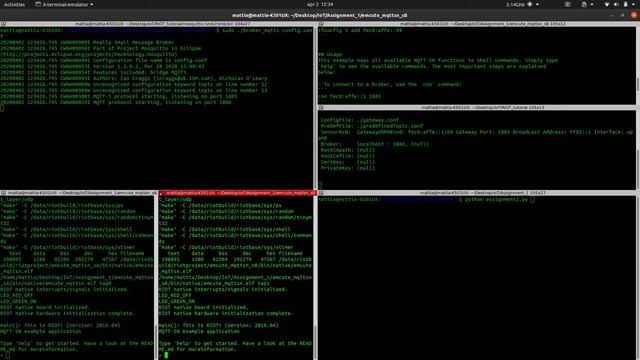Click the battery status icon
The width and height of the screenshot is (640, 360).
tap(625, 4)
